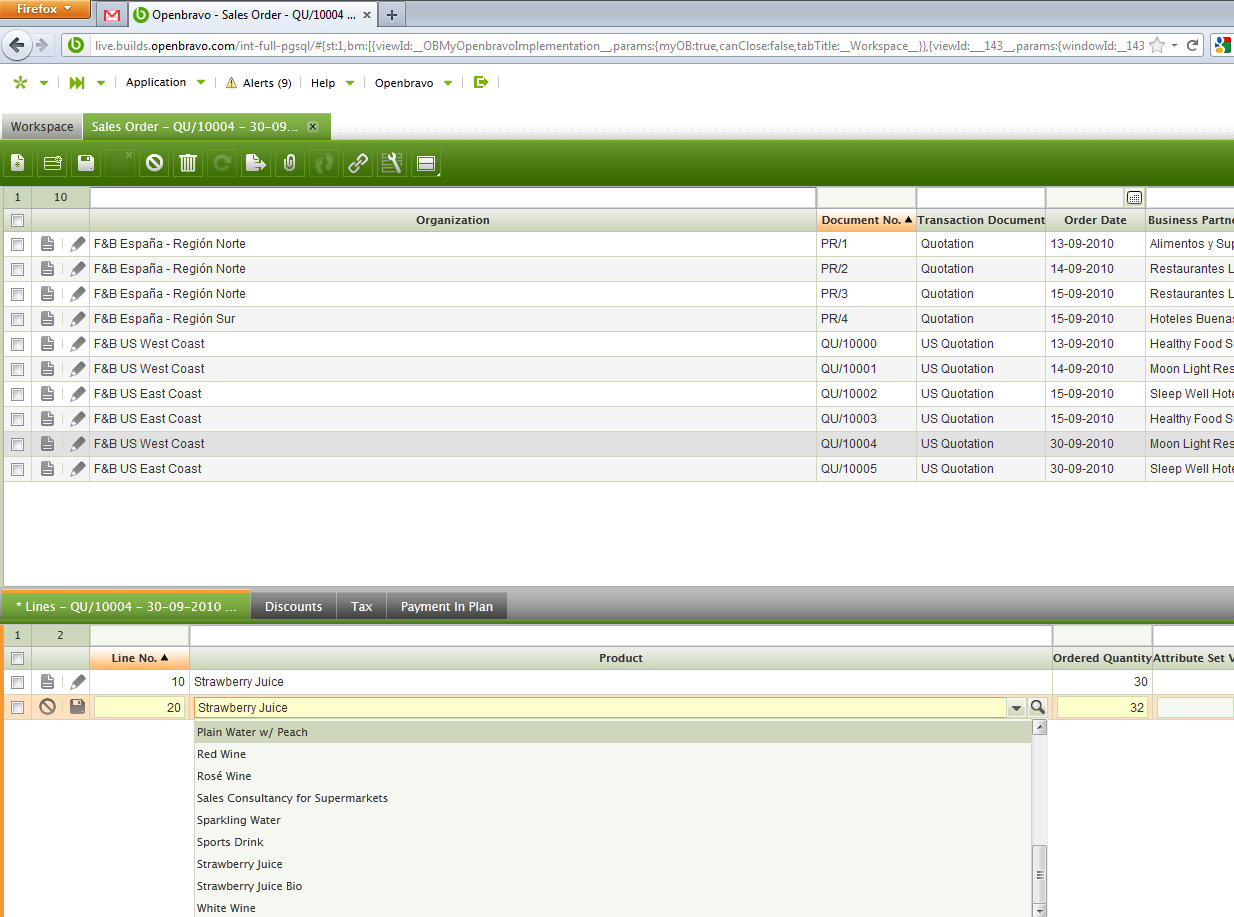Click the Save toolbar icon
The width and height of the screenshot is (1234, 917).
[x=86, y=163]
